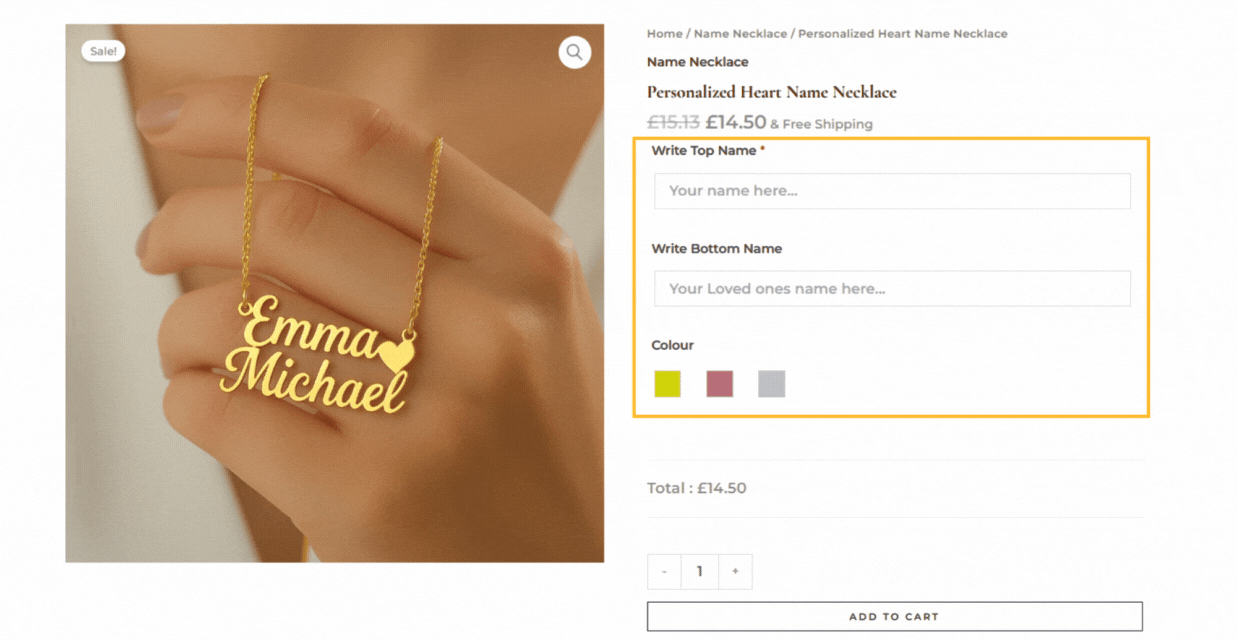This screenshot has height=641, width=1237.
Task: Increase quantity using the plus stepper
Action: tap(735, 571)
